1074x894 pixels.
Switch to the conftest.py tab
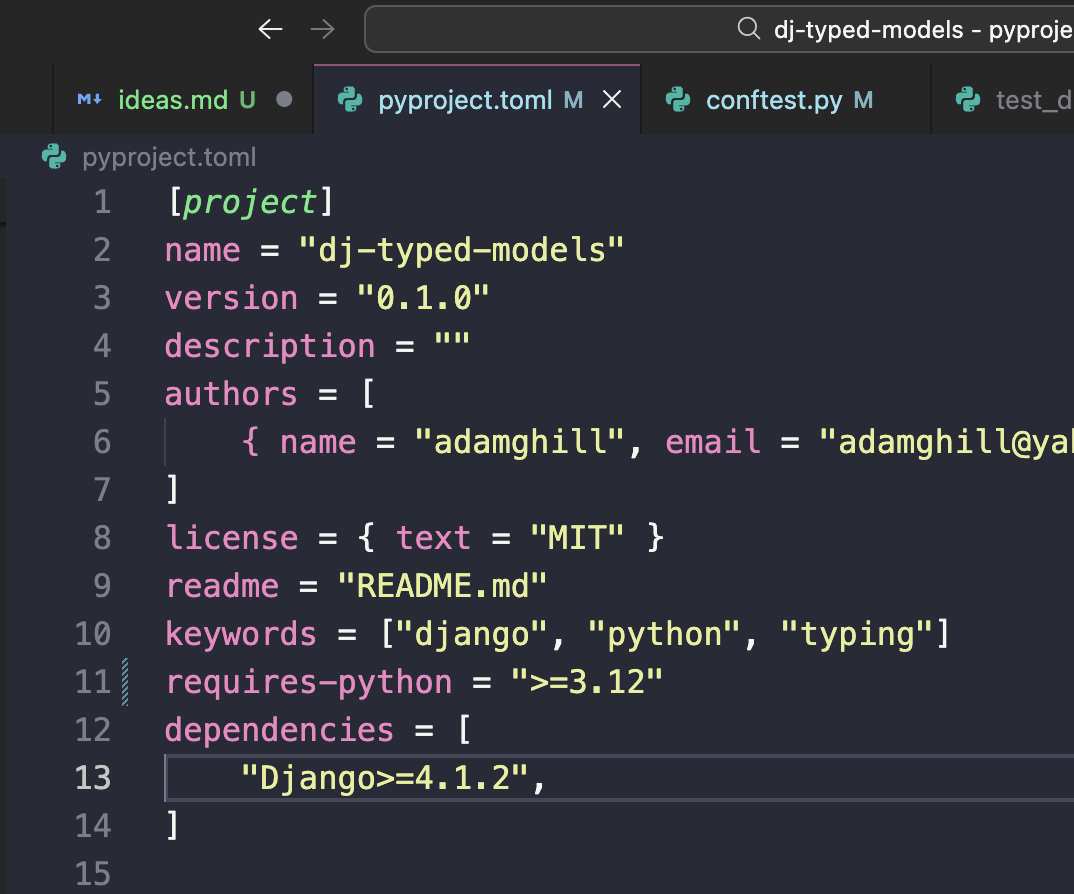click(x=773, y=100)
